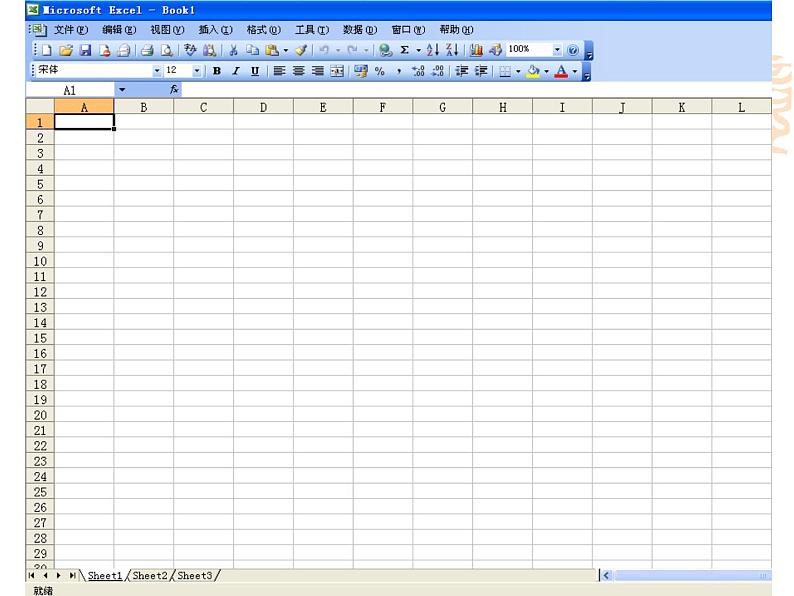
Task: Click the Undo arrow icon
Action: tap(325, 50)
